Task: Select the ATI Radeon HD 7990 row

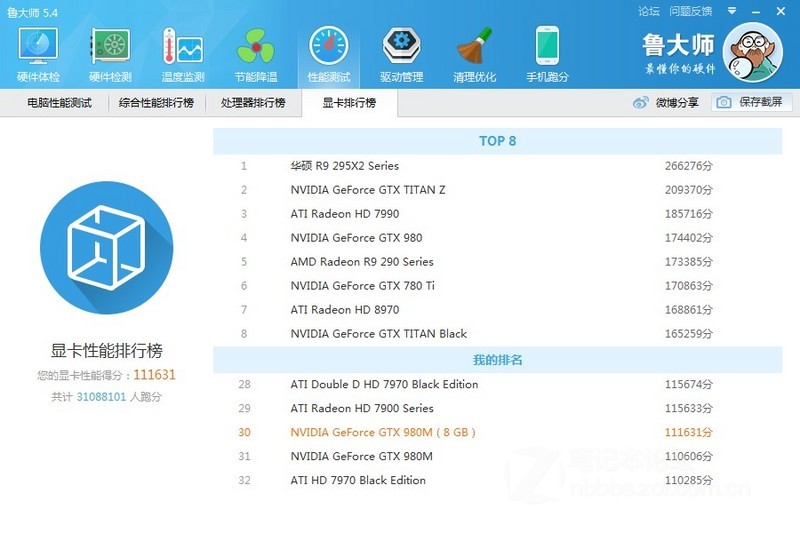Action: click(497, 214)
